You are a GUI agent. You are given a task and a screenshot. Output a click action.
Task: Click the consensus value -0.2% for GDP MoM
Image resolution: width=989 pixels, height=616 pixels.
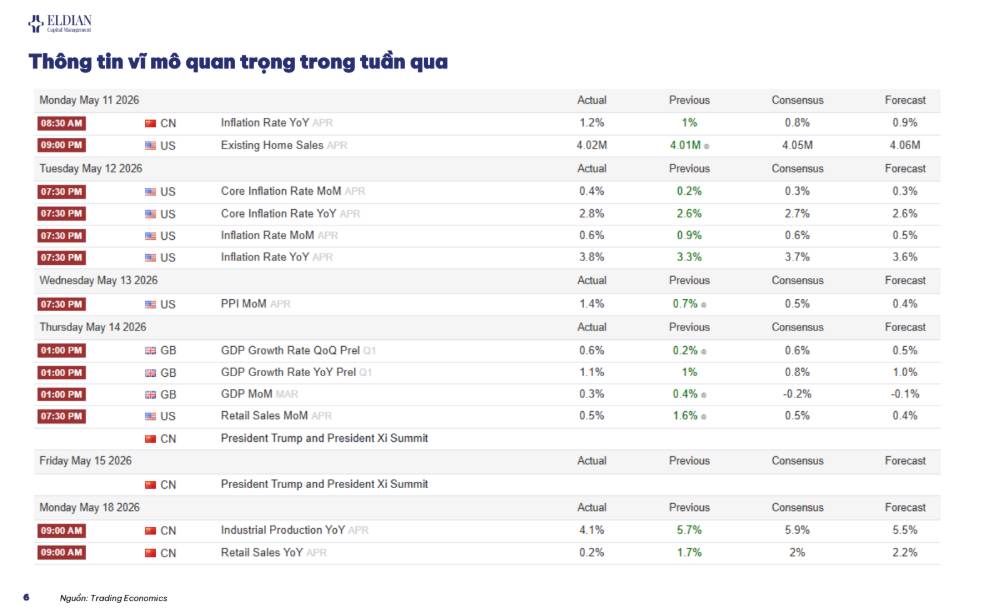[x=797, y=394]
